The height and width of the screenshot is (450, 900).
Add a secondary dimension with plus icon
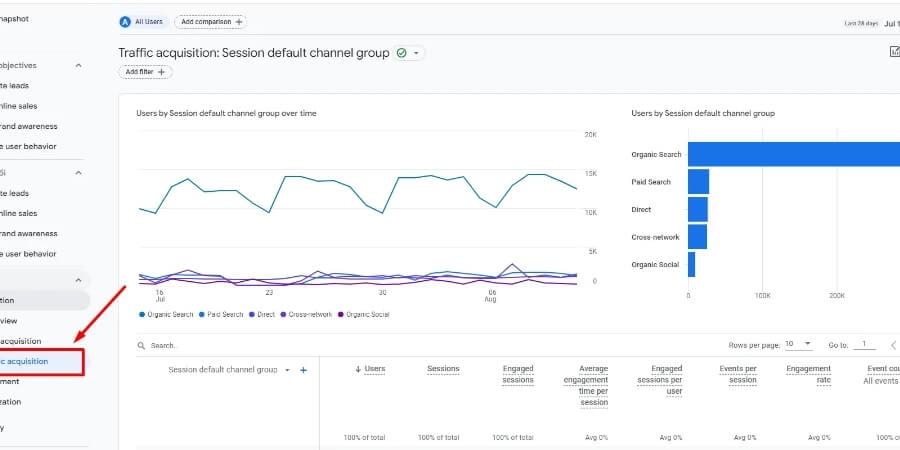pos(304,370)
